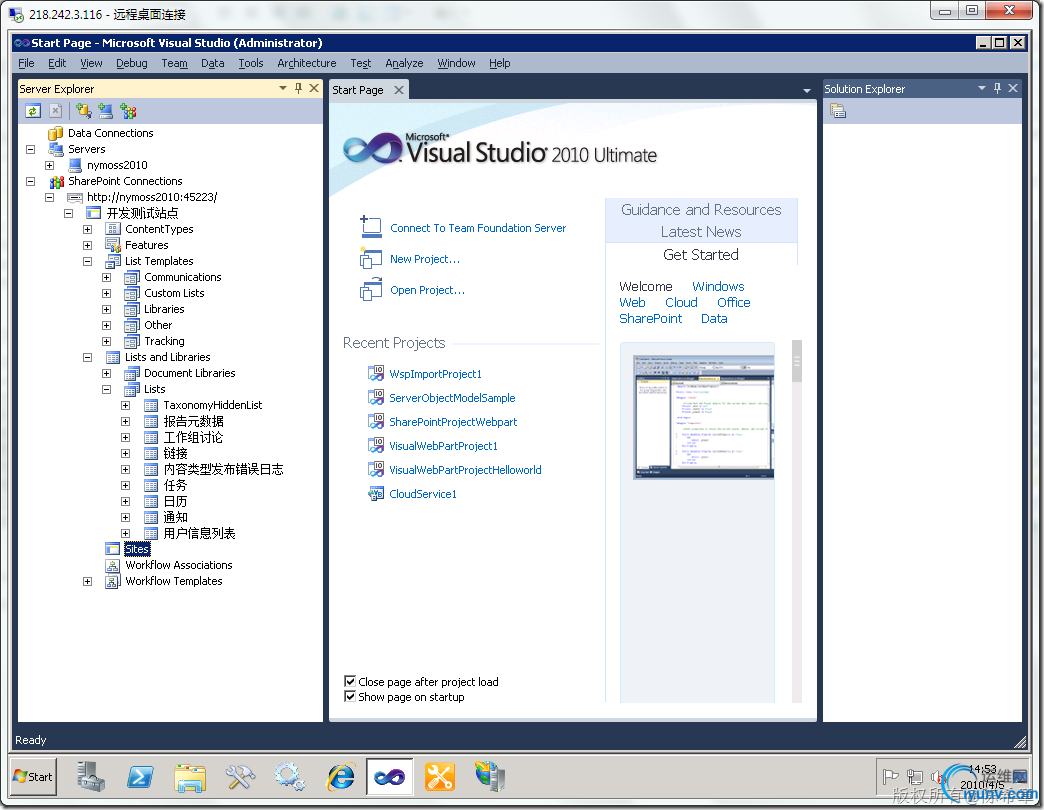This screenshot has height=810, width=1044.
Task: Expand the Workflow Templates node
Action: coord(87,581)
